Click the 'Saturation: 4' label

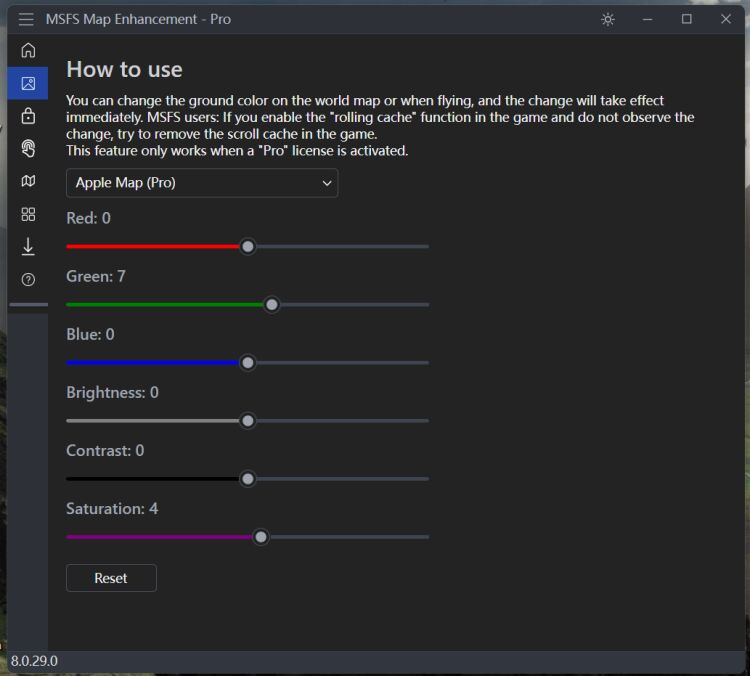(x=112, y=509)
